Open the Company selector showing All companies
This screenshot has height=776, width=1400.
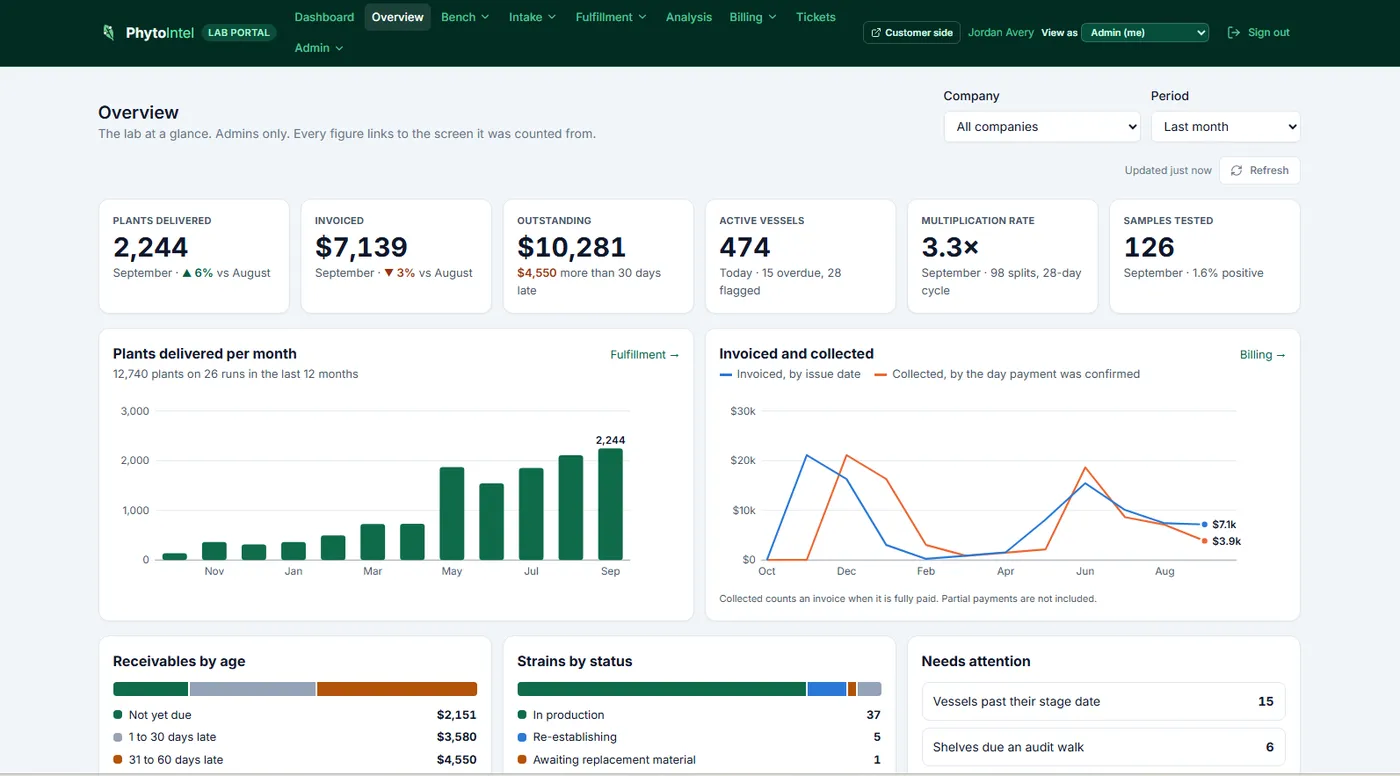point(1042,127)
